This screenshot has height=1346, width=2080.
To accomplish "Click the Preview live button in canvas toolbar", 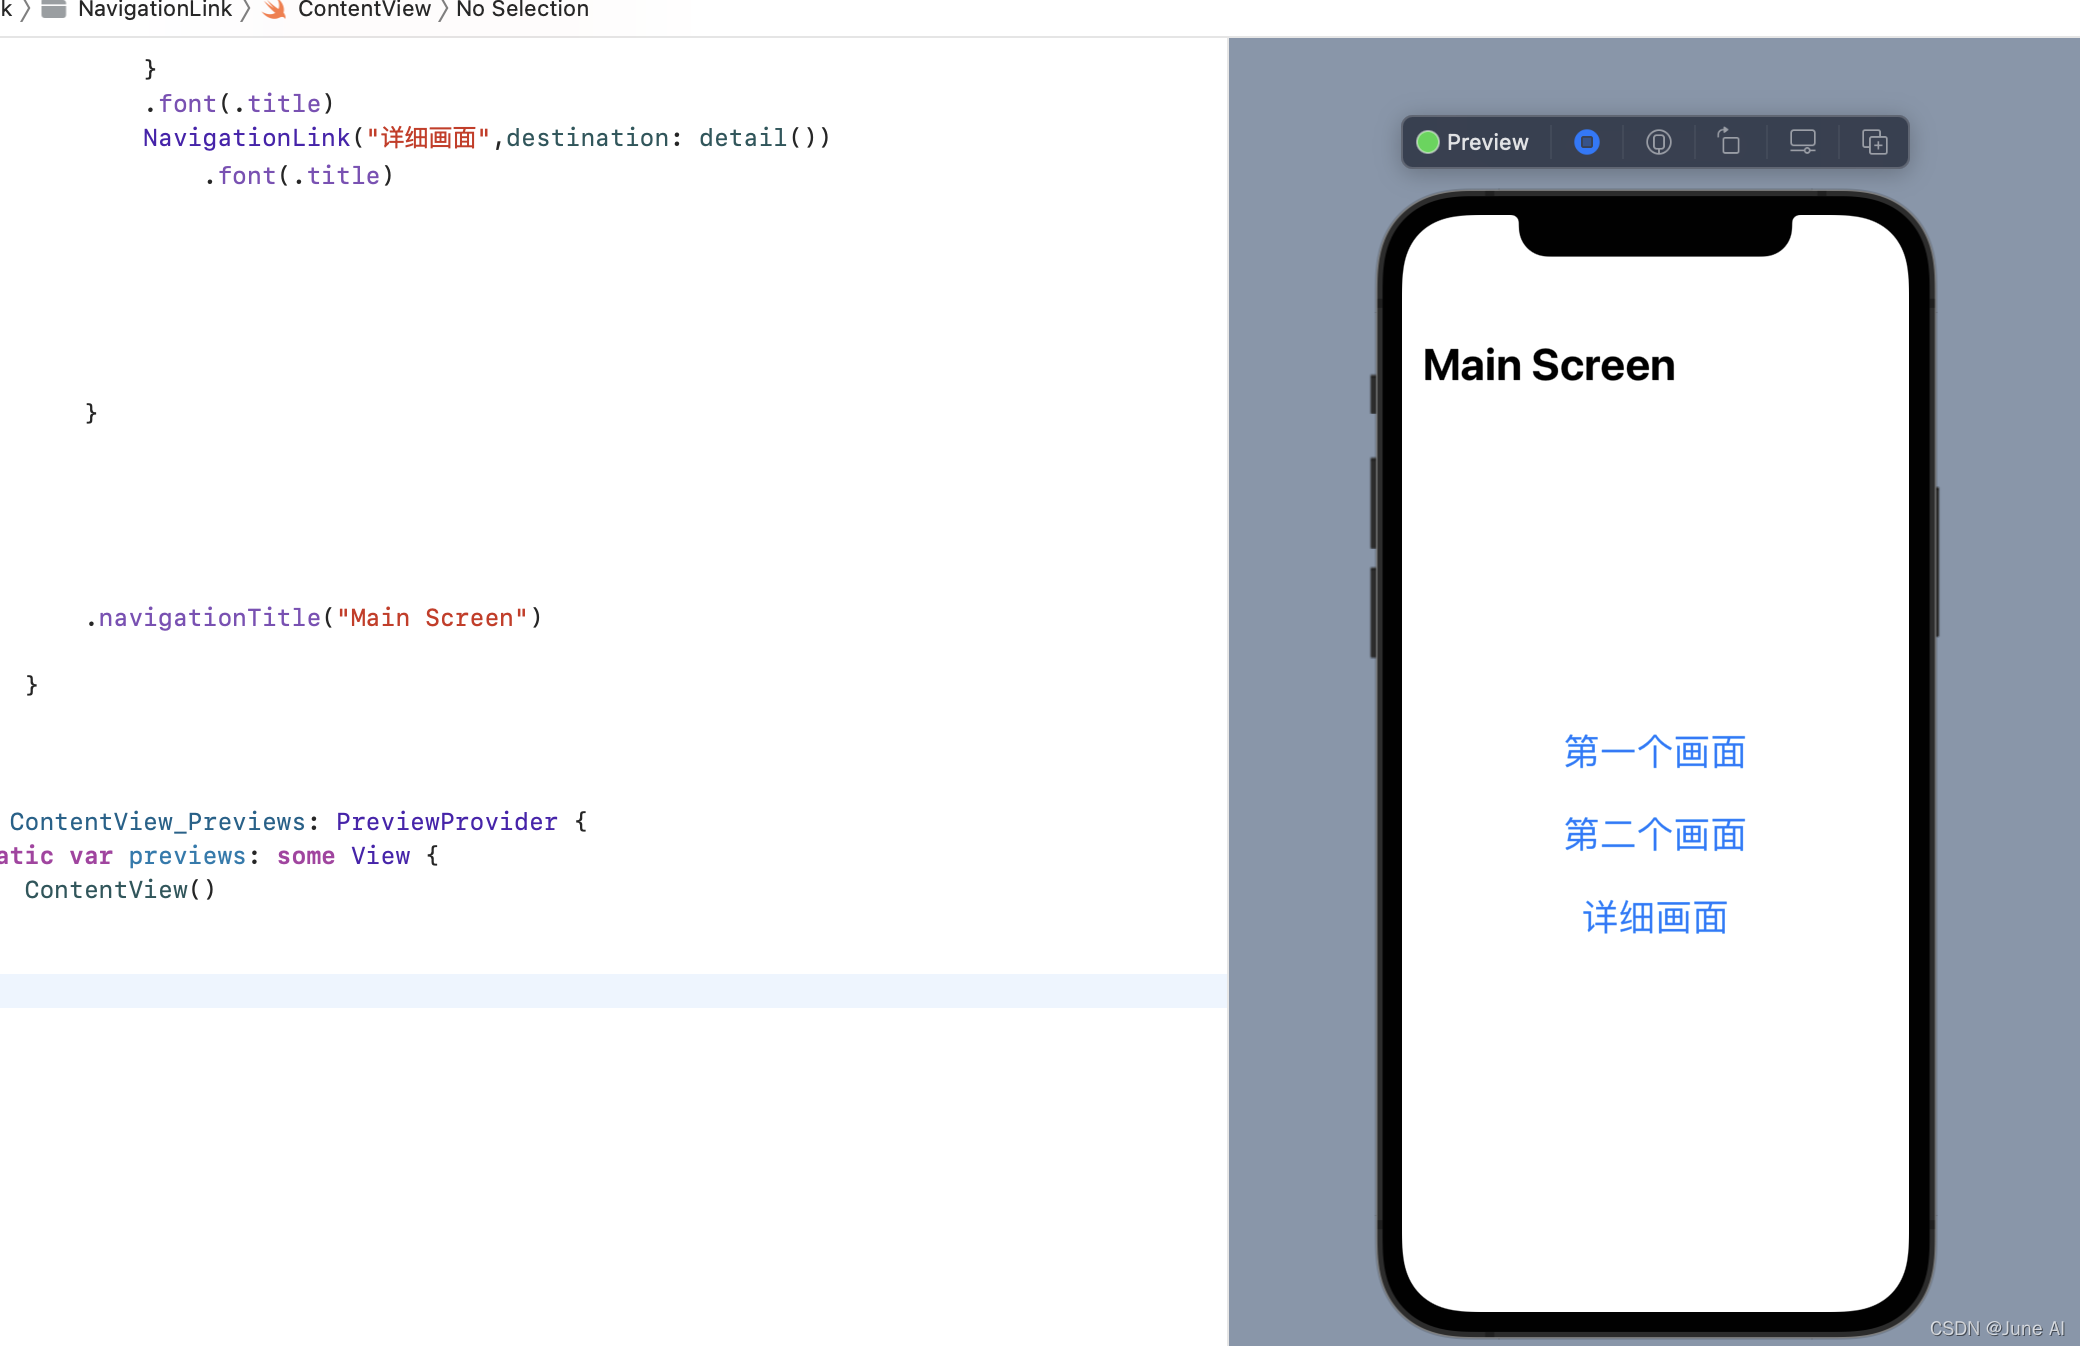I will [x=1473, y=142].
